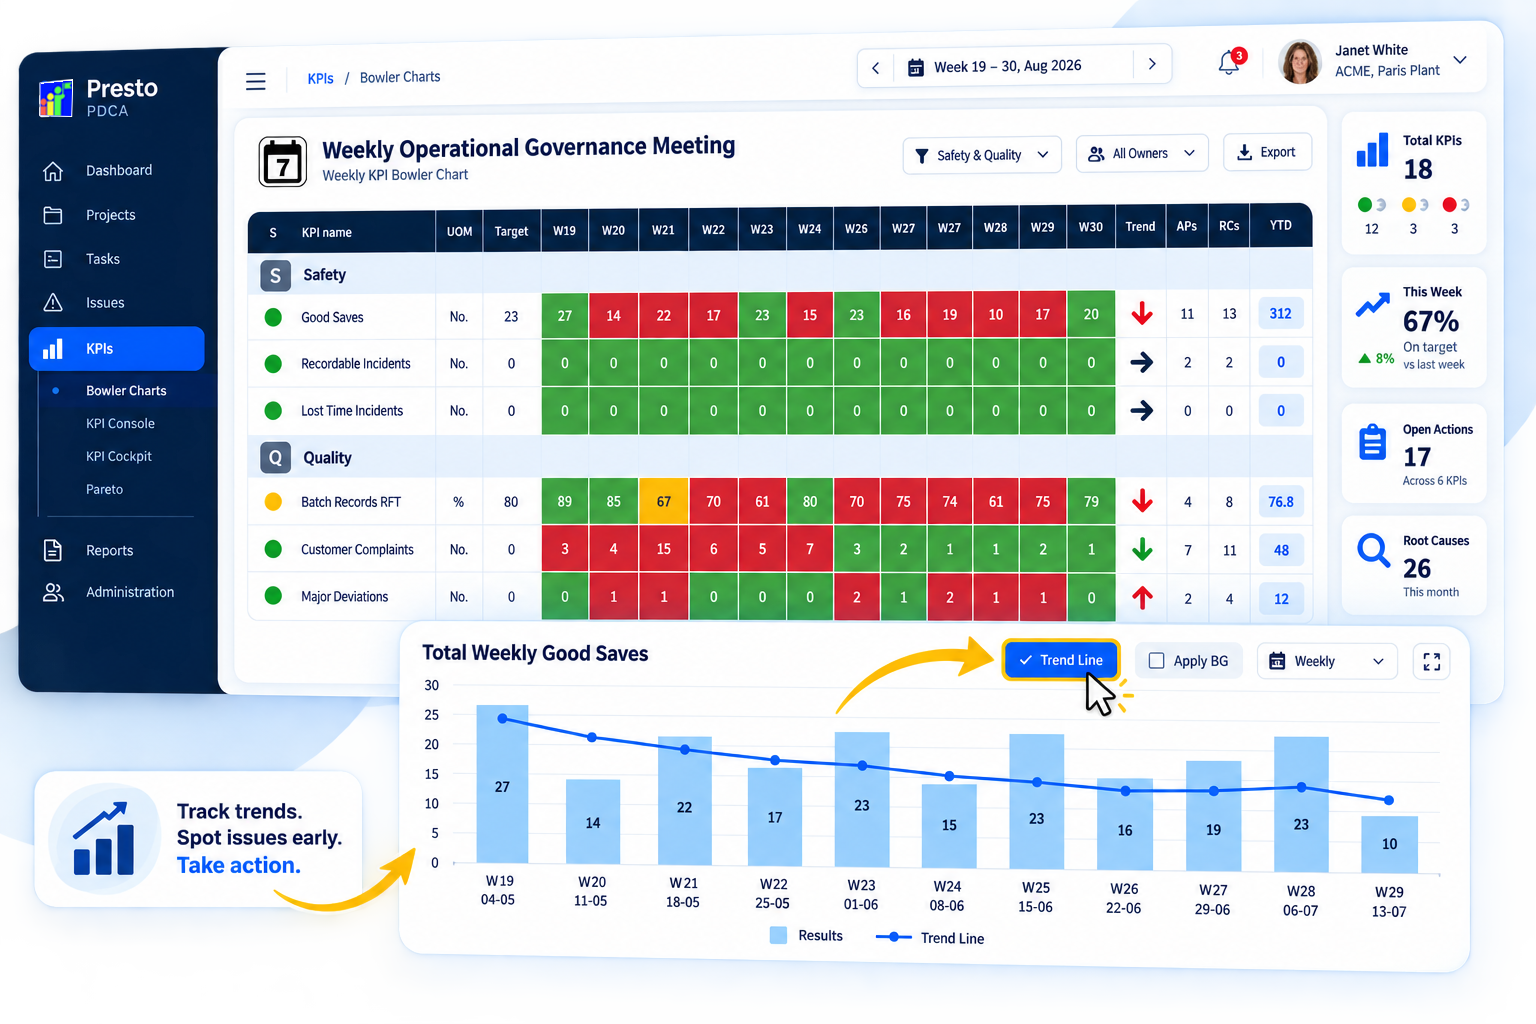Click Good Saves green status dot
This screenshot has width=1536, height=1024.
(273, 317)
